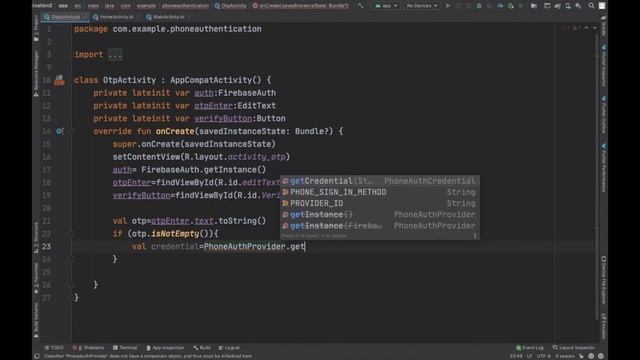
Task: Open the Flutter Inspector side panel
Action: tap(604, 65)
